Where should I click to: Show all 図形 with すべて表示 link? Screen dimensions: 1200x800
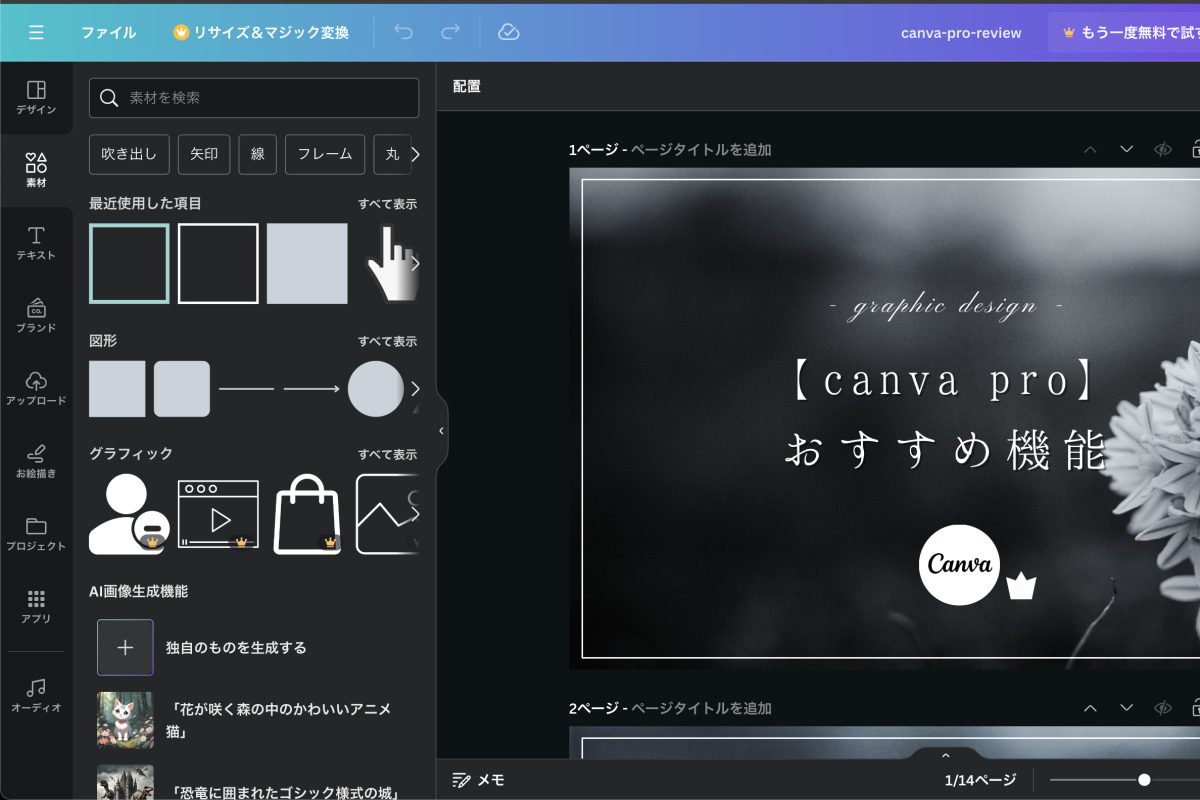tap(388, 341)
